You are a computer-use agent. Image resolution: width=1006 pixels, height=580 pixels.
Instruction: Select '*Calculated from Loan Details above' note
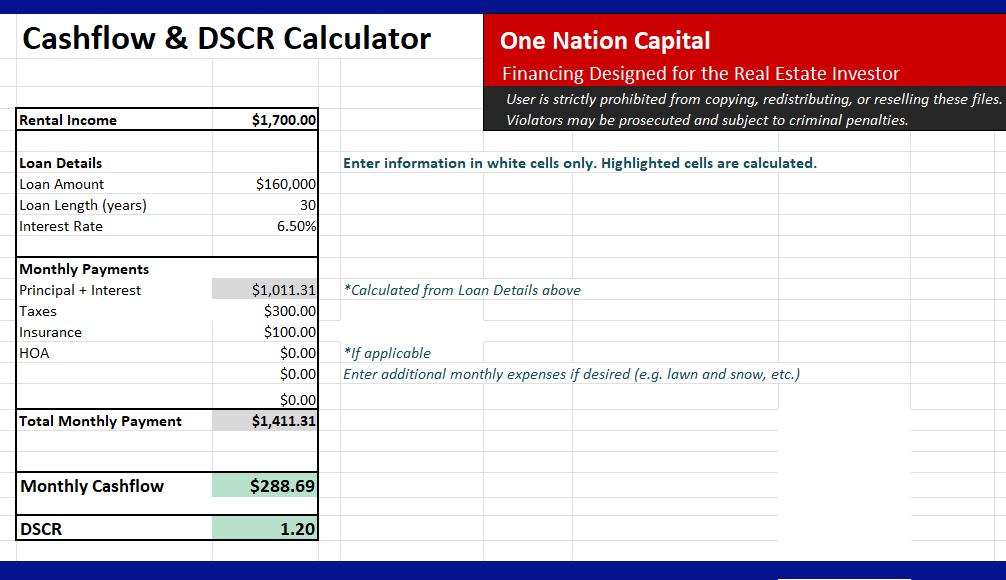[462, 290]
